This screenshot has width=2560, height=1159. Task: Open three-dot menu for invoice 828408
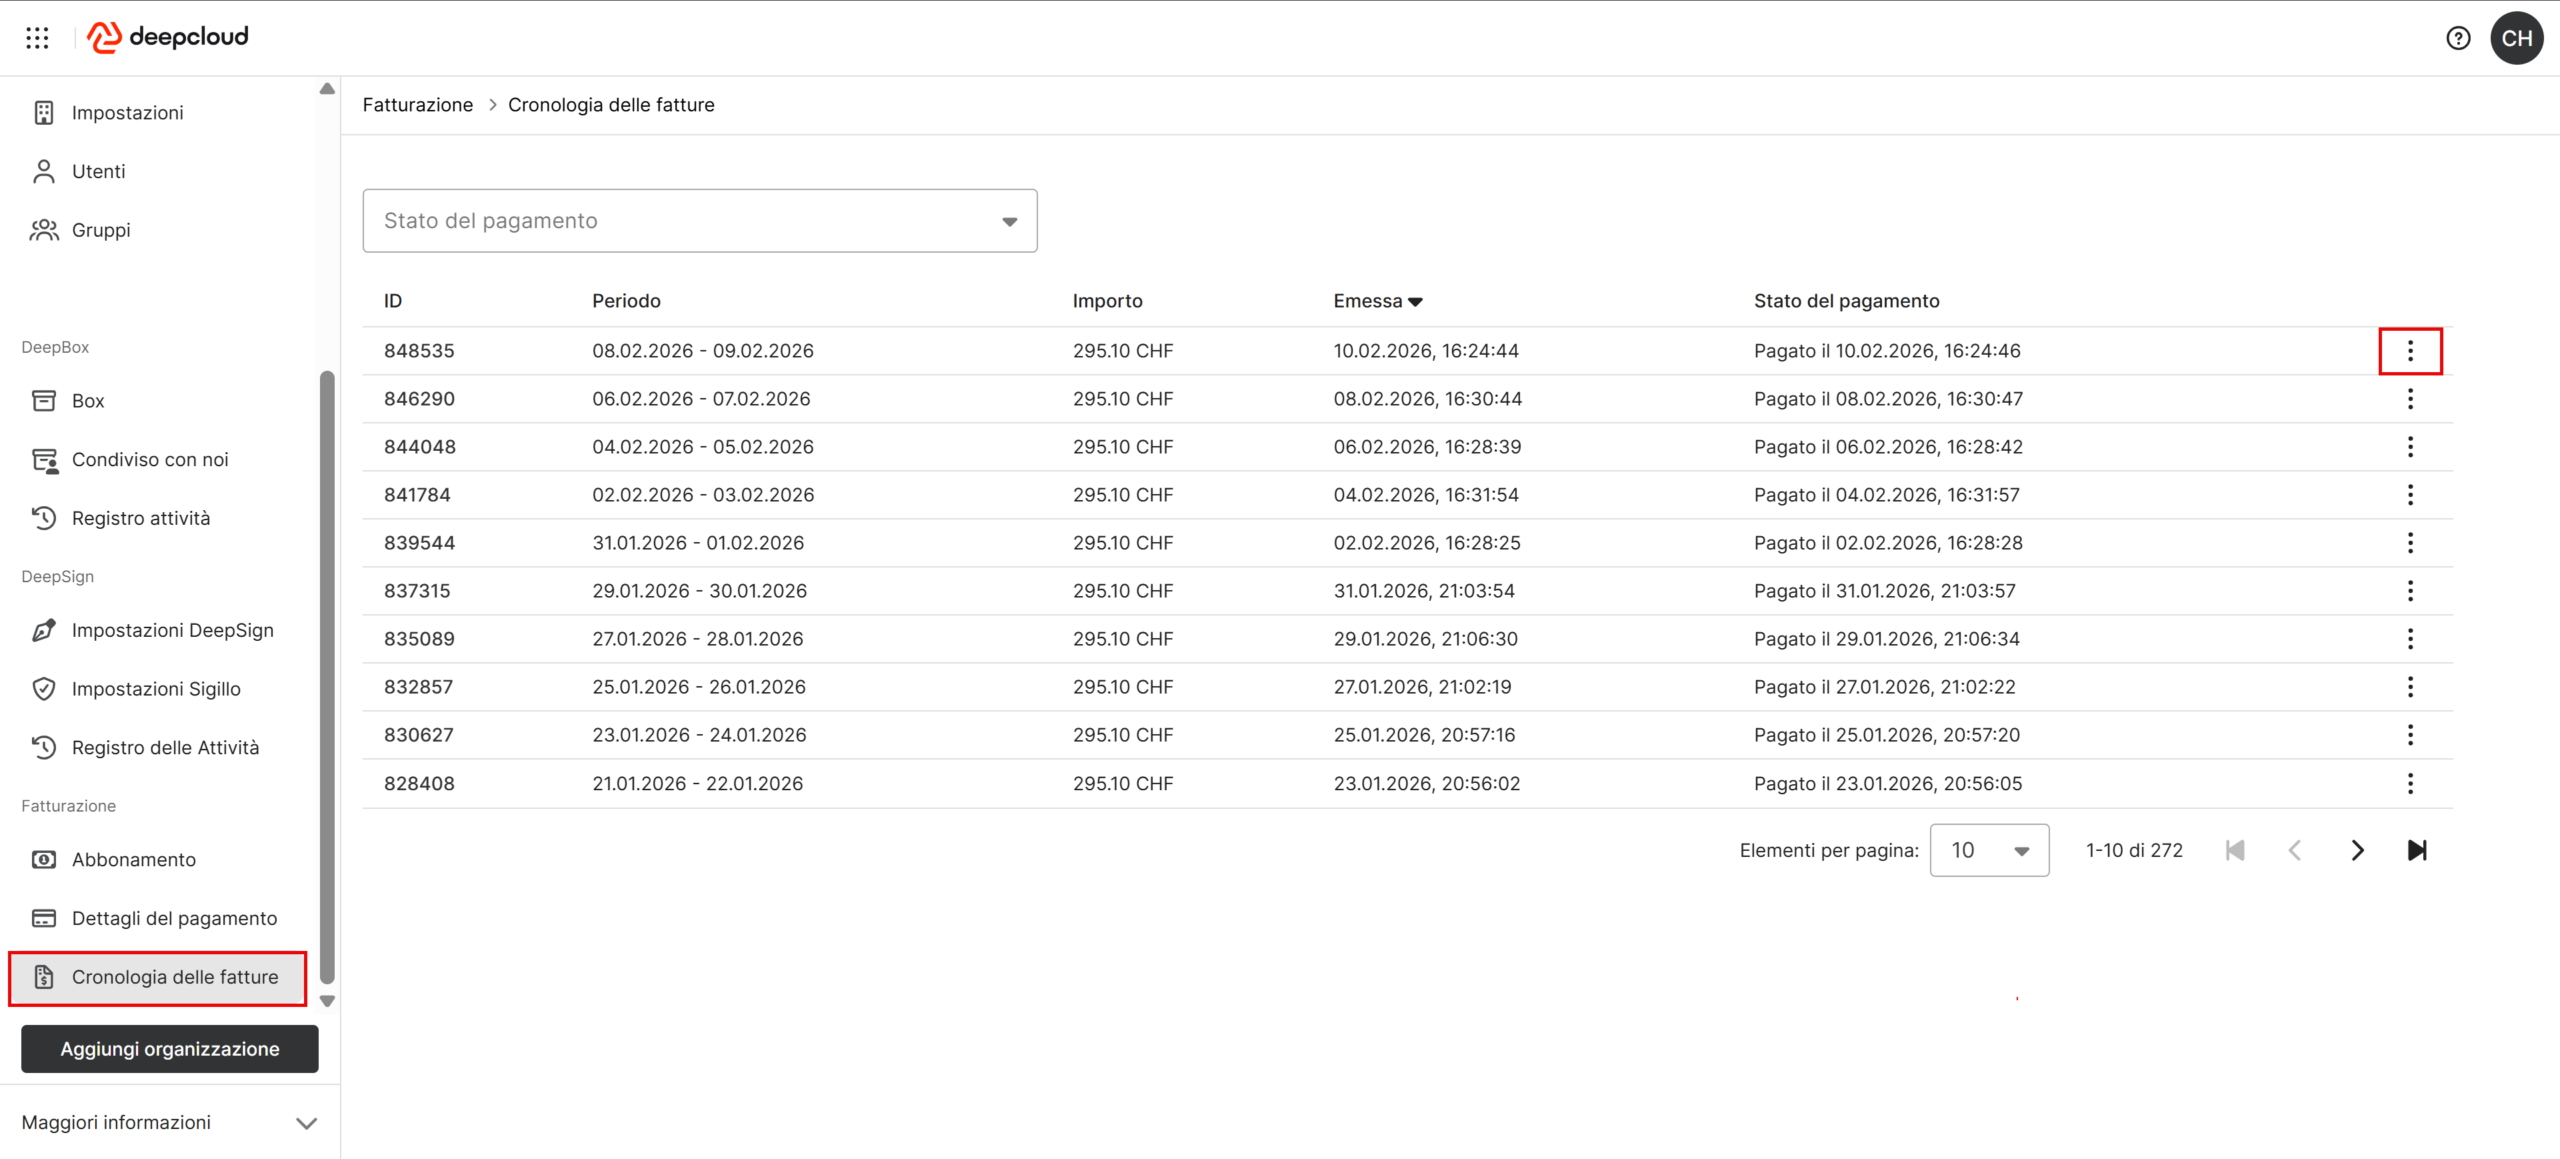[2410, 783]
